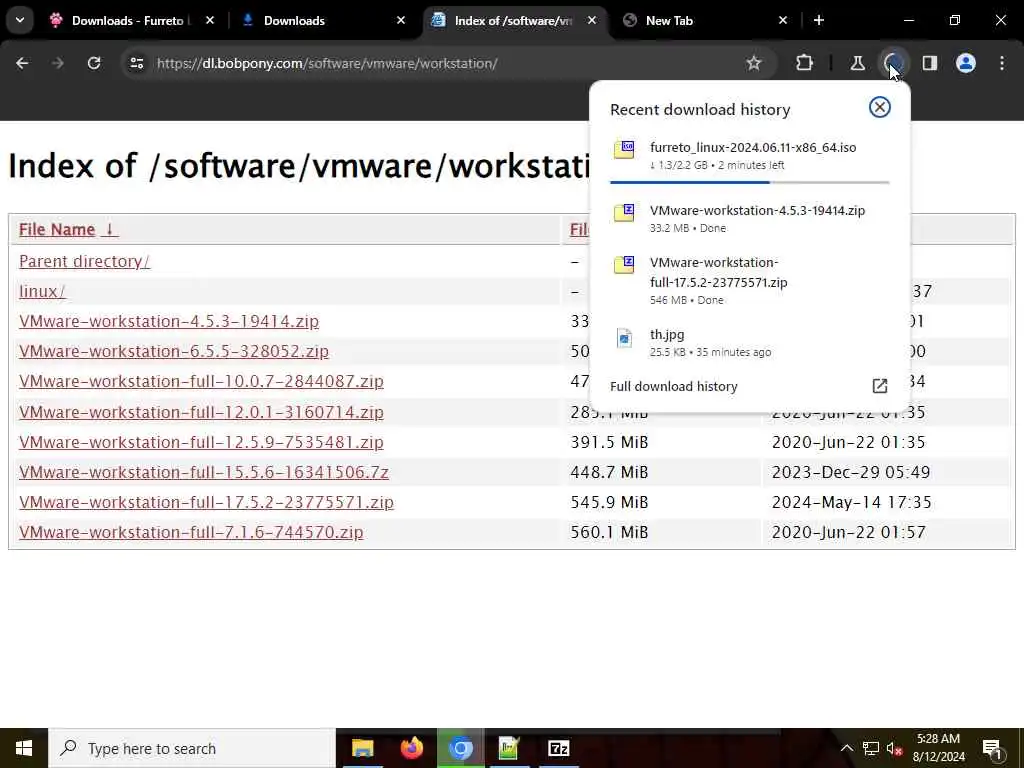Download VMware-workstation-full-7.1.6-744570.zip

(191, 532)
